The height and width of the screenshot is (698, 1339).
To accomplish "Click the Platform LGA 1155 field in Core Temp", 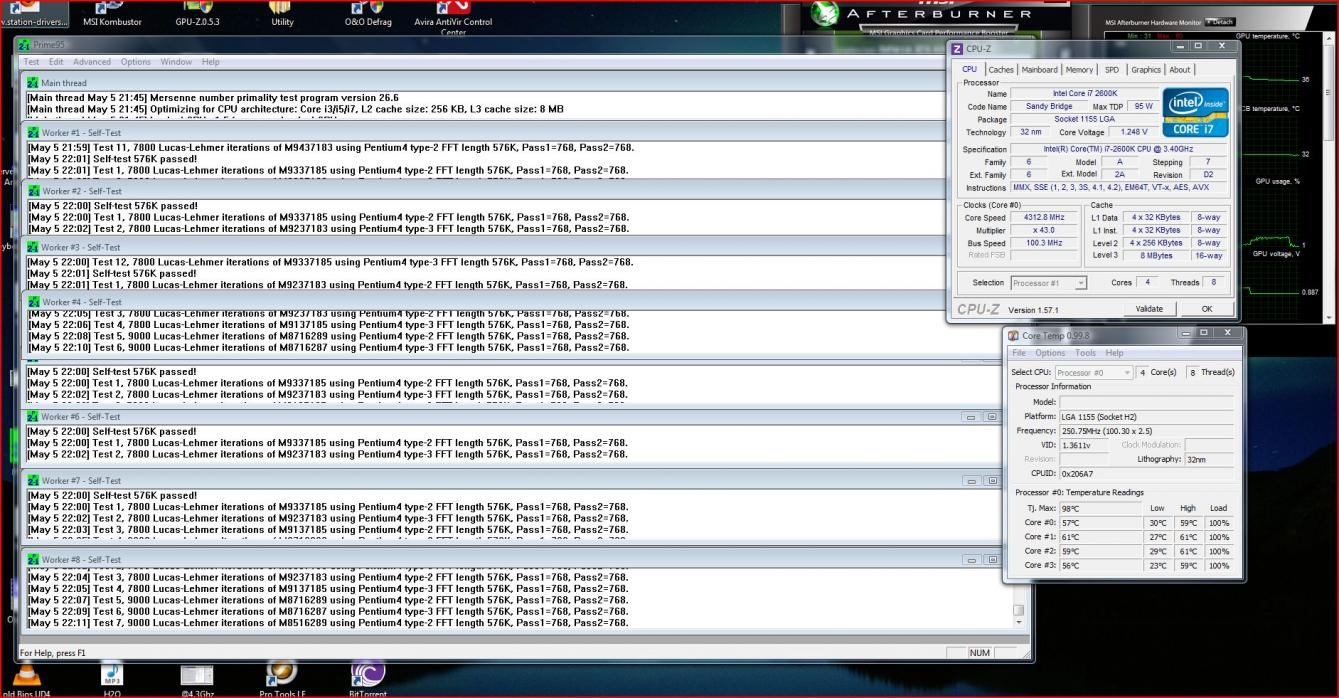I will [1146, 416].
